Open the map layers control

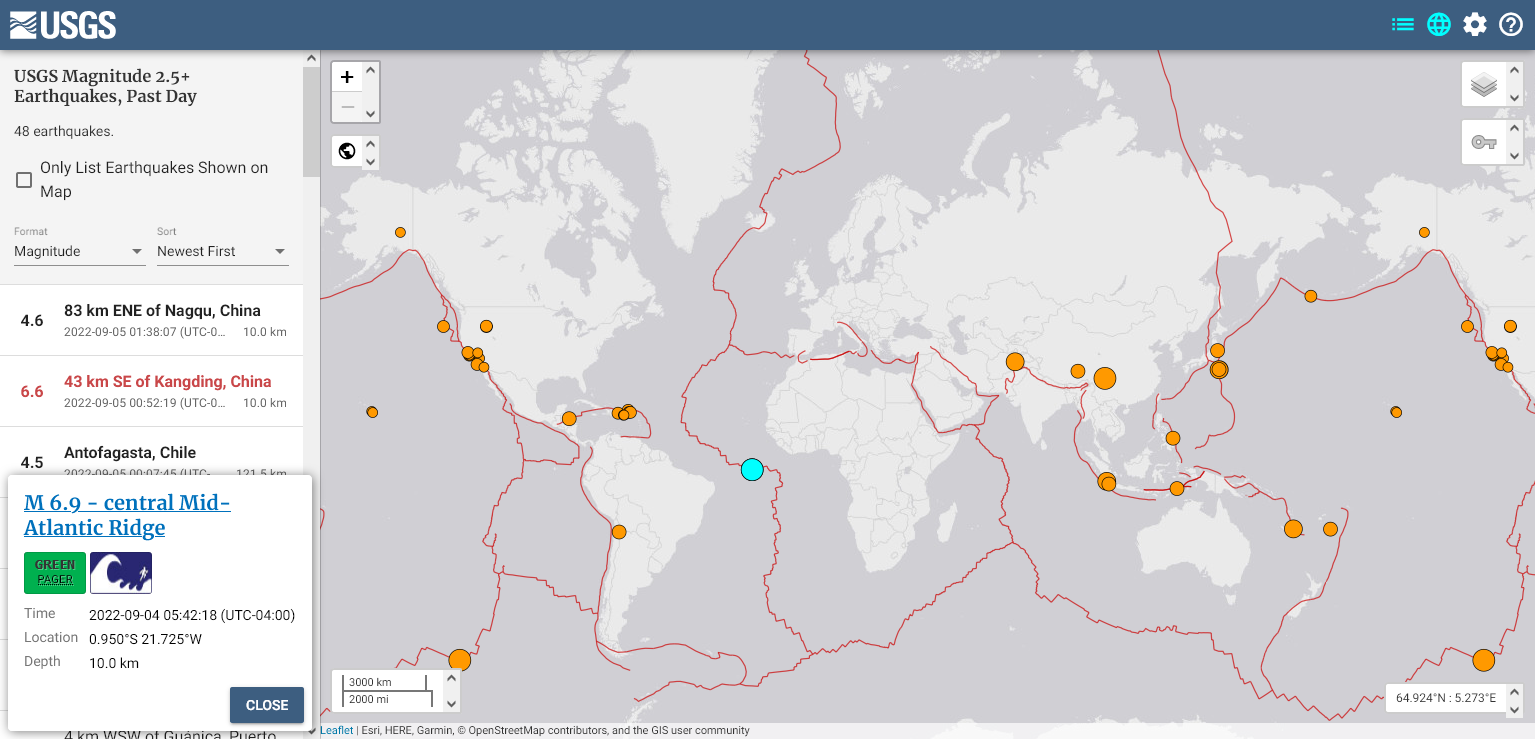(x=1484, y=86)
